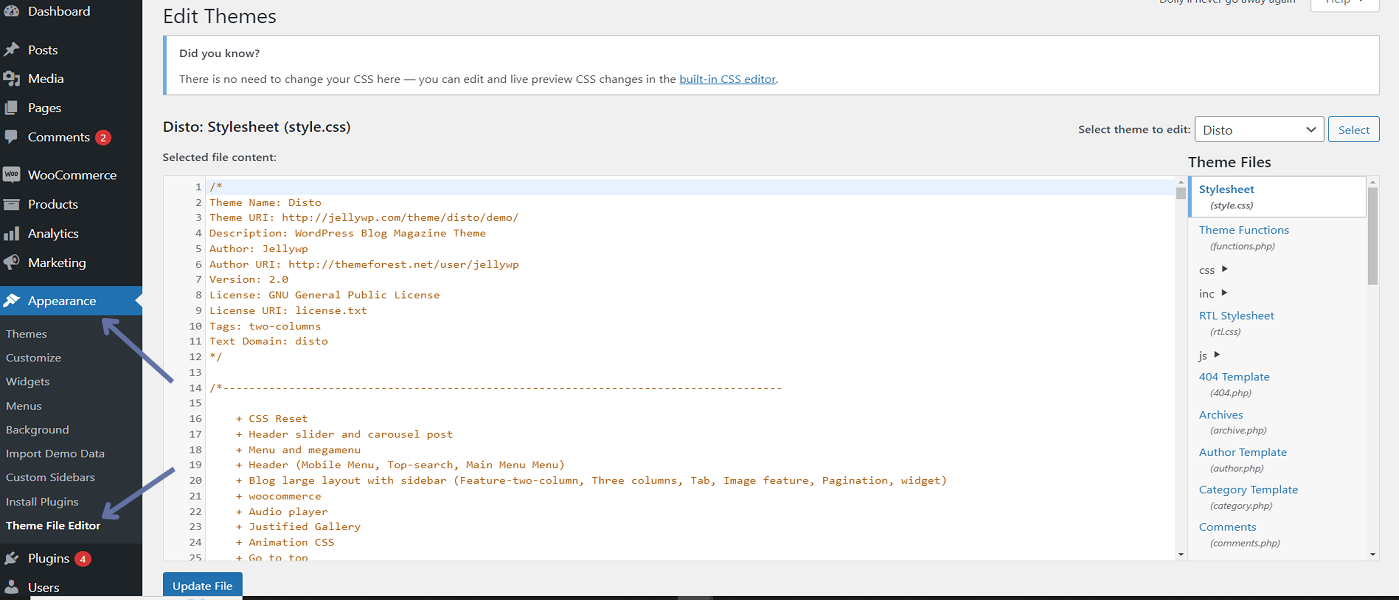This screenshot has height=600, width=1399.
Task: Click the Update File button
Action: tap(202, 585)
